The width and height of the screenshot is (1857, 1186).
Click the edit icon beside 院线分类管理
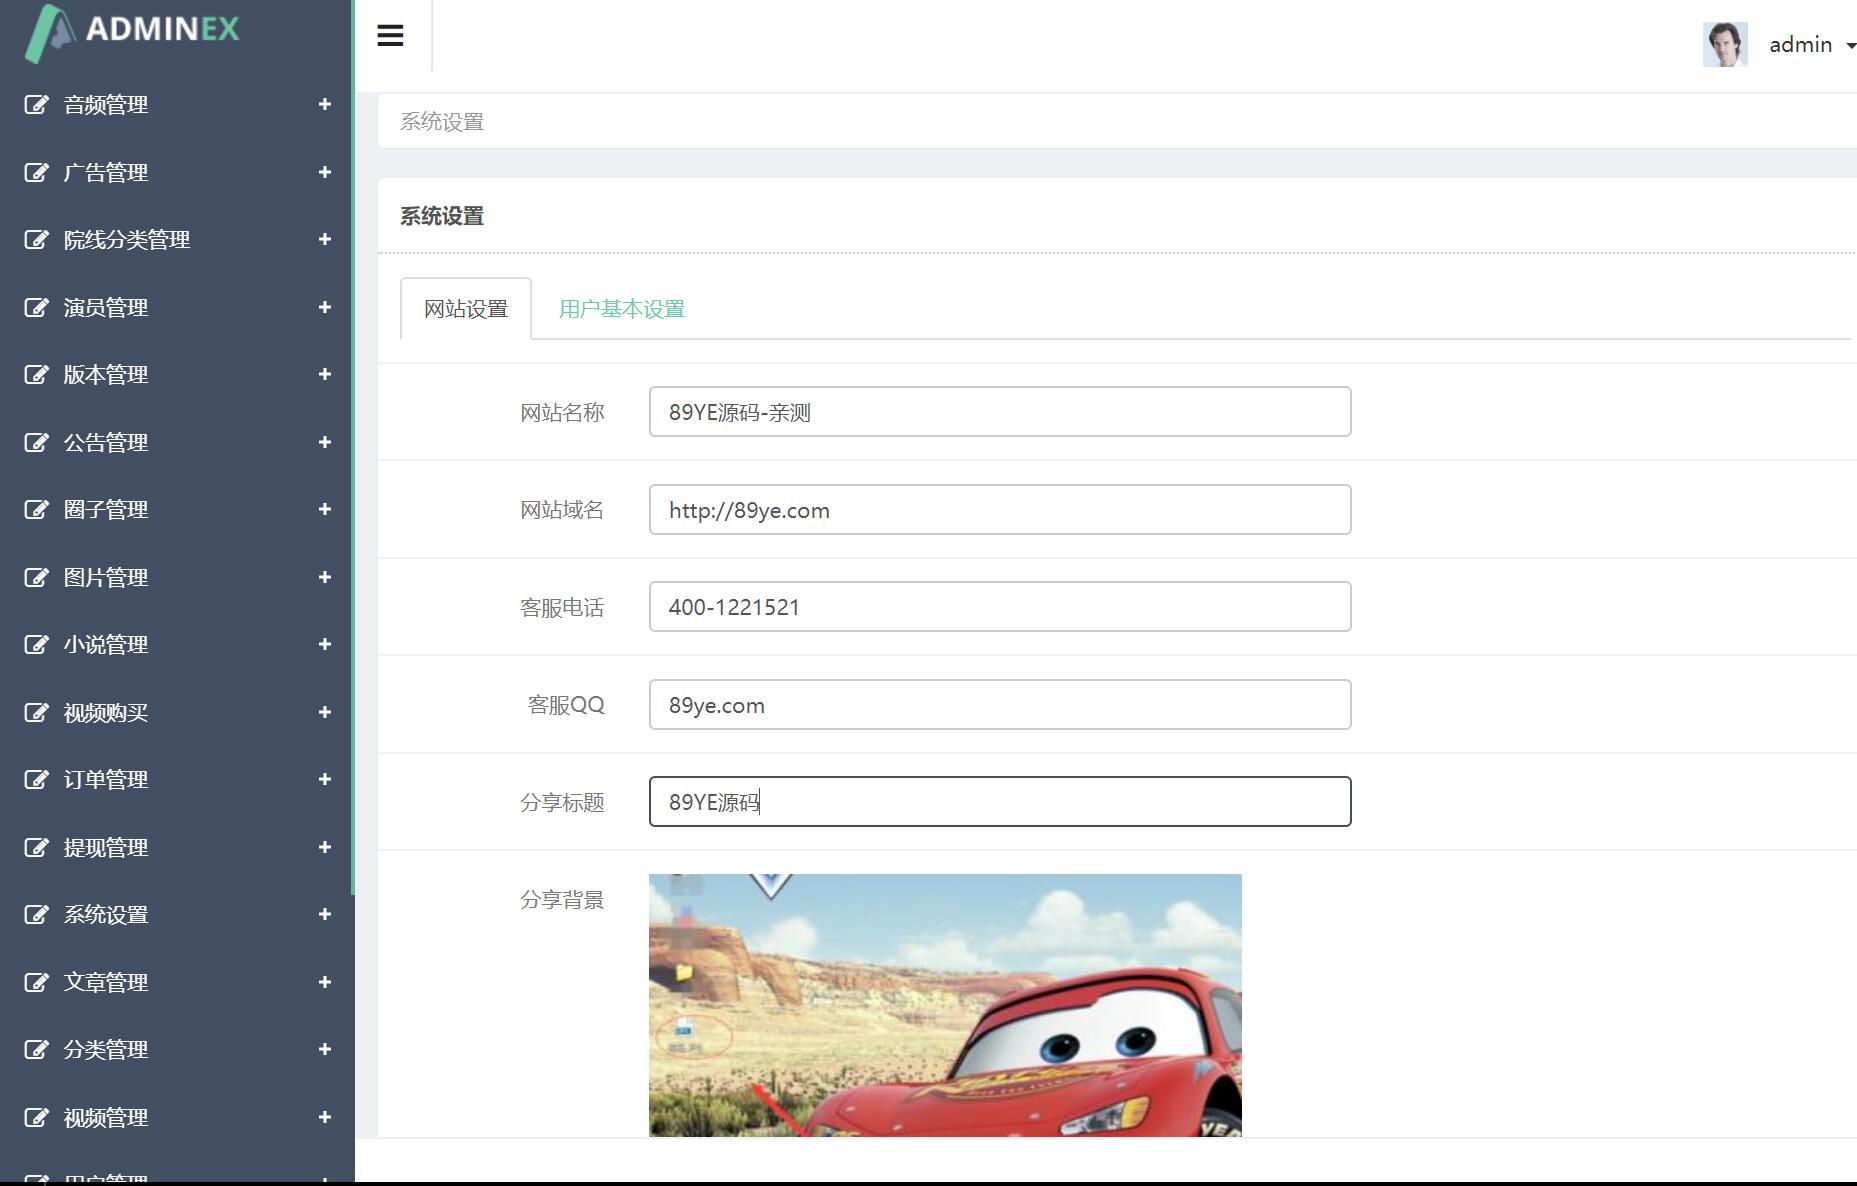(36, 240)
